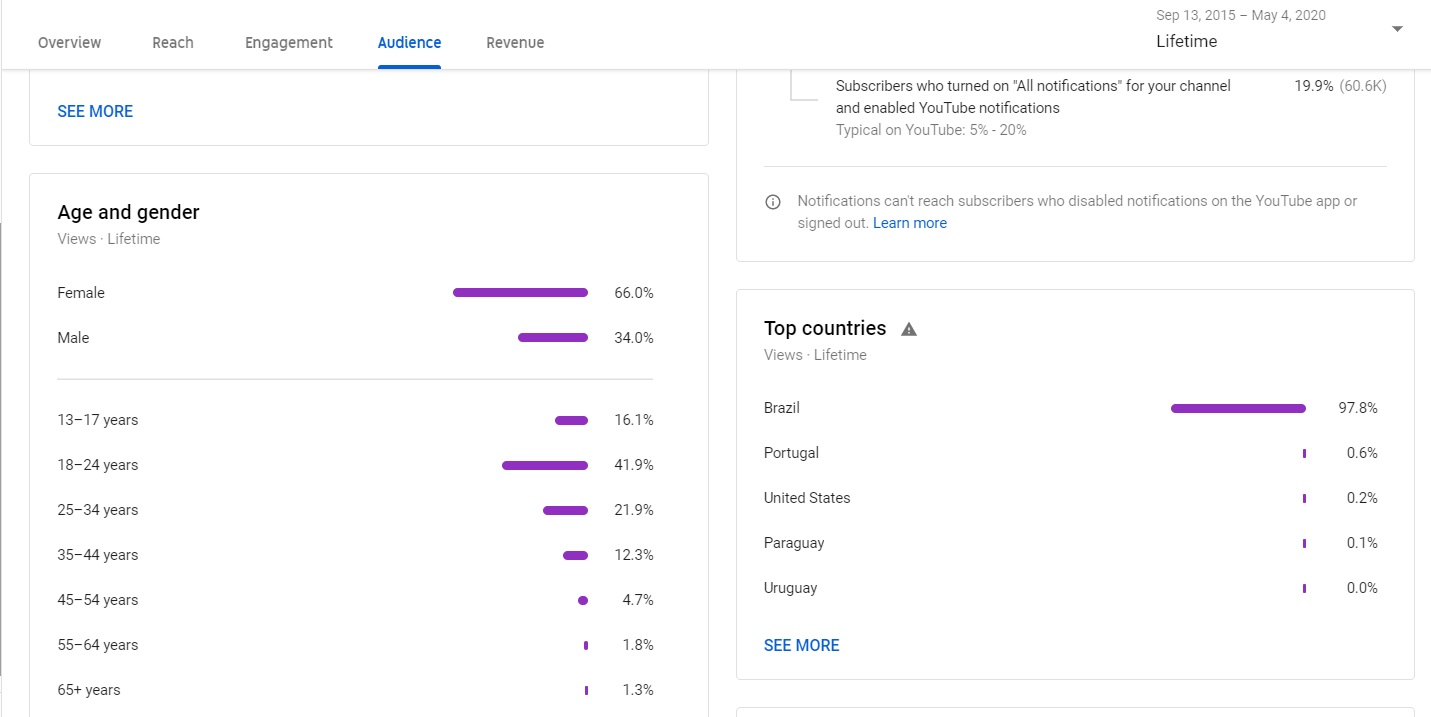Switch to the Reach tab
Viewport: 1431px width, 717px height.
(173, 43)
